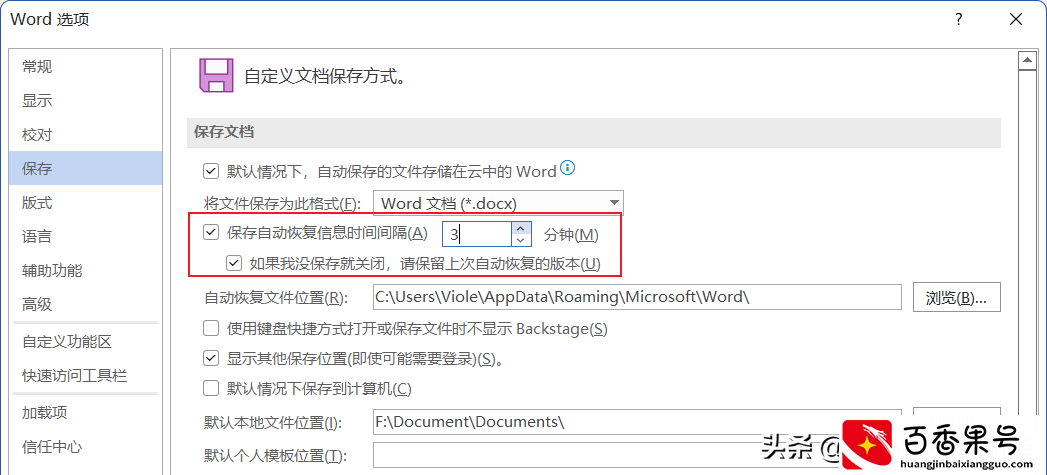Select 常规 category in sidebar
Viewport: 1047px width, 475px height.
85,66
